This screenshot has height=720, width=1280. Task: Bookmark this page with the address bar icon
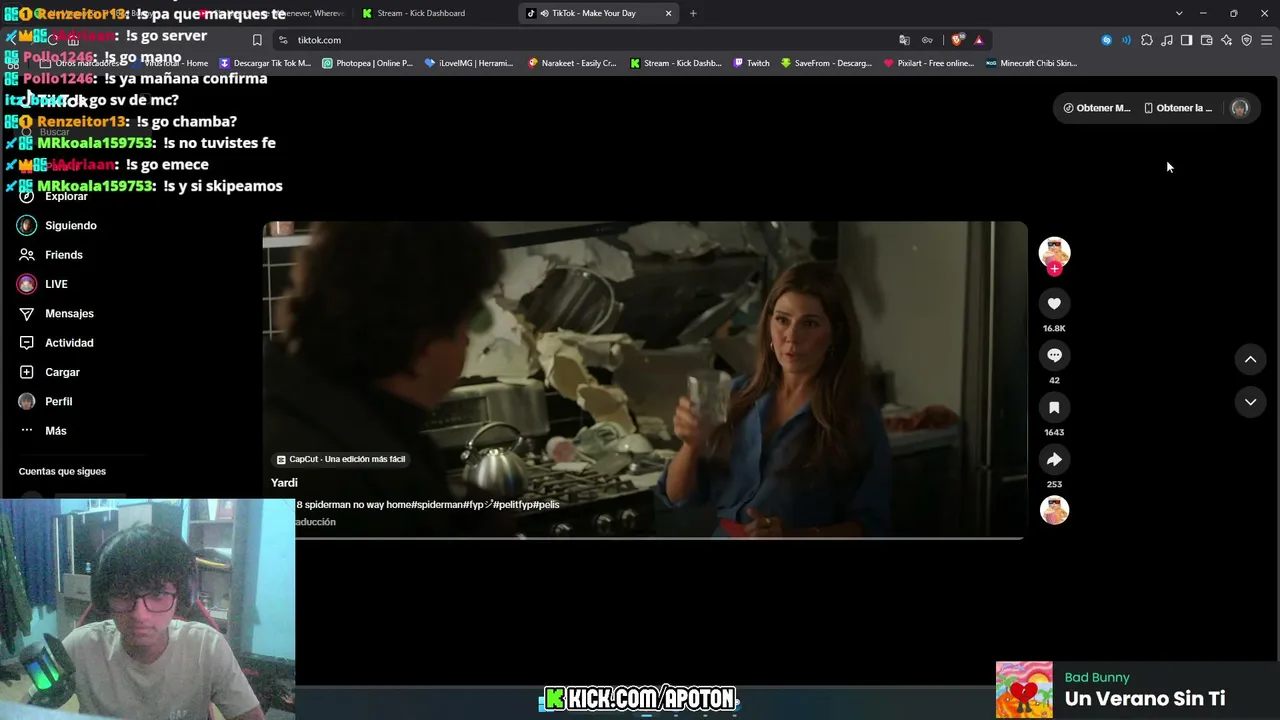tap(257, 40)
